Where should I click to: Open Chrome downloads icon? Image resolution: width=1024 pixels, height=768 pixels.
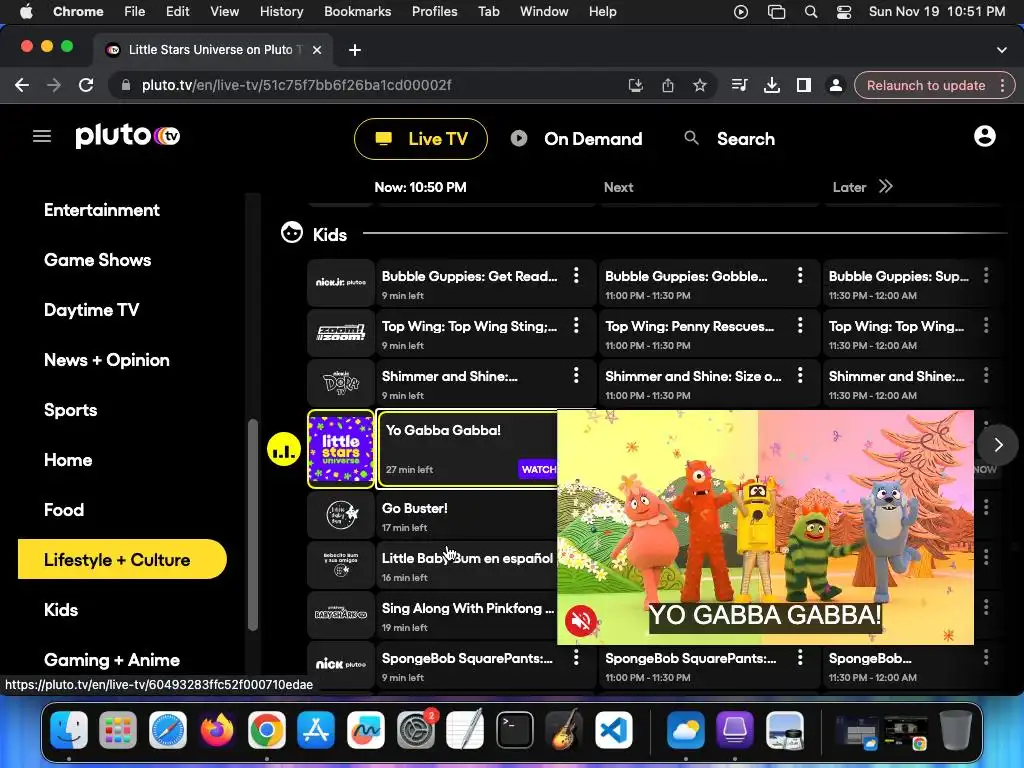coord(771,85)
